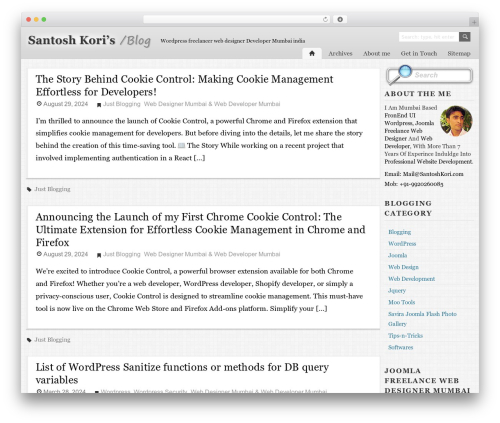Open the Jquery category link

pos(397,290)
